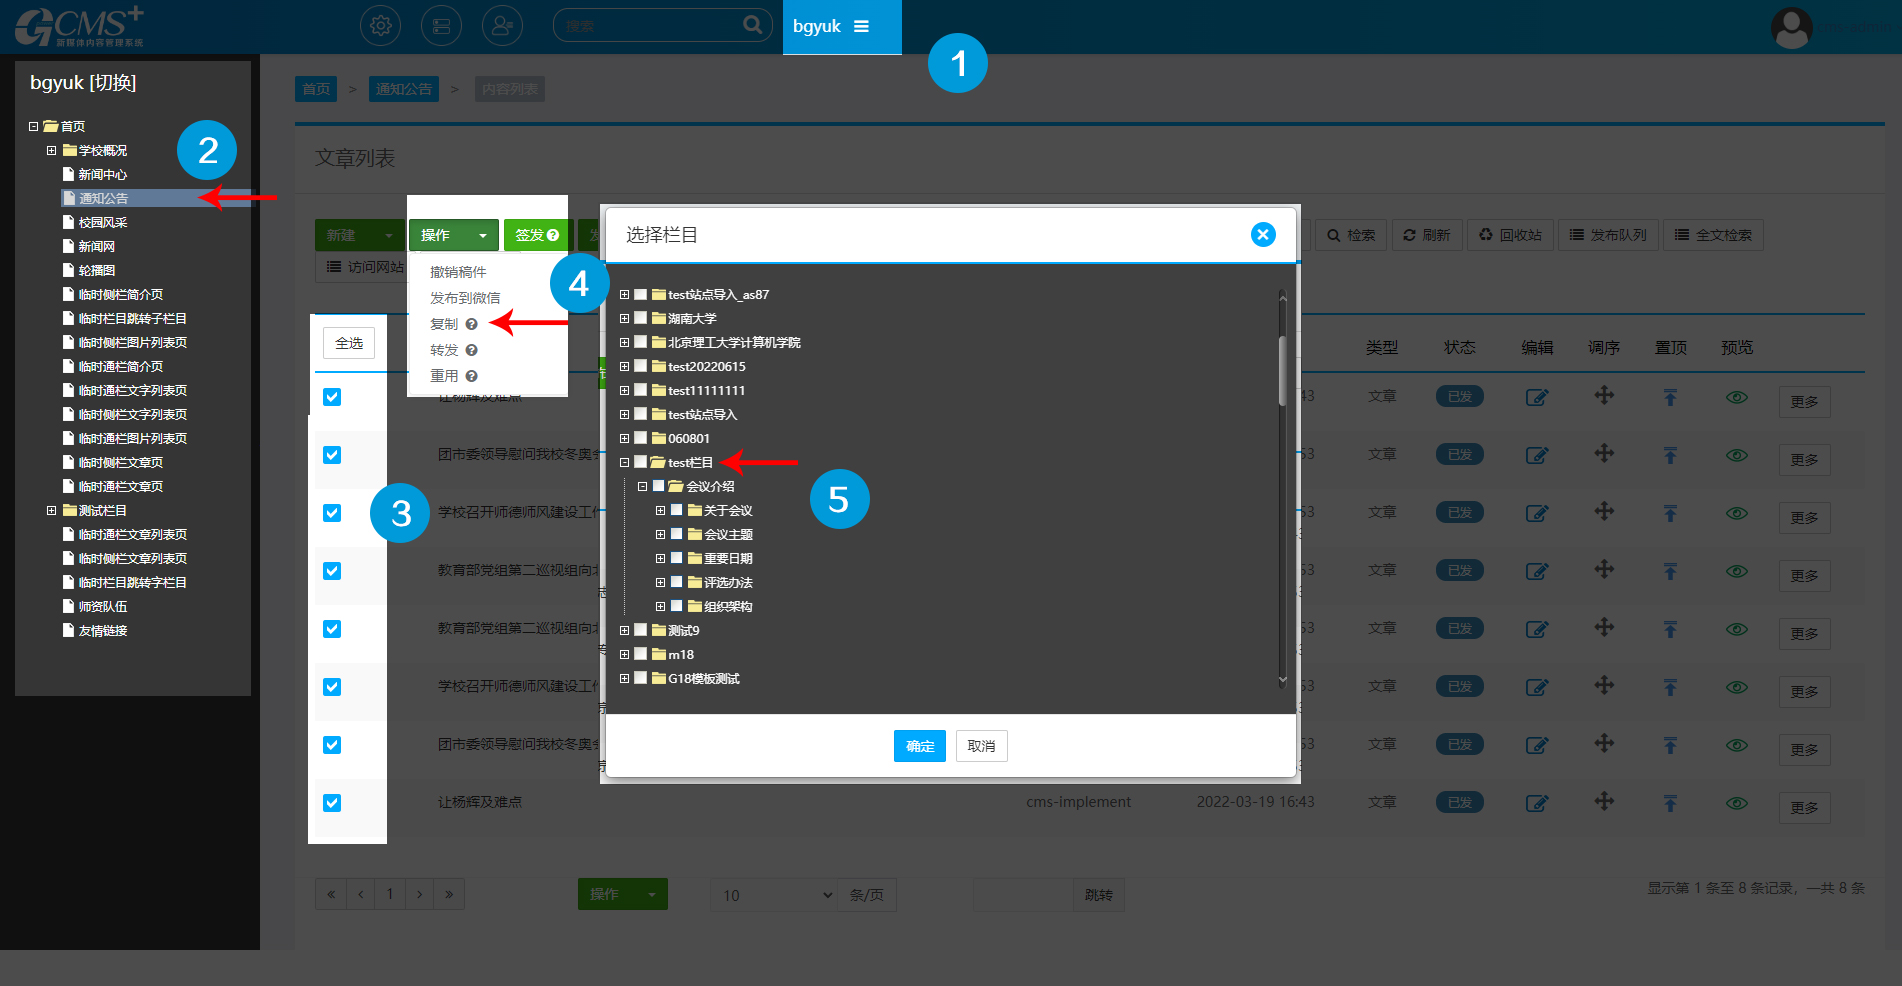The image size is (1902, 986).
Task: Collapse the 会议介绍 folder in dialog
Action: (642, 486)
